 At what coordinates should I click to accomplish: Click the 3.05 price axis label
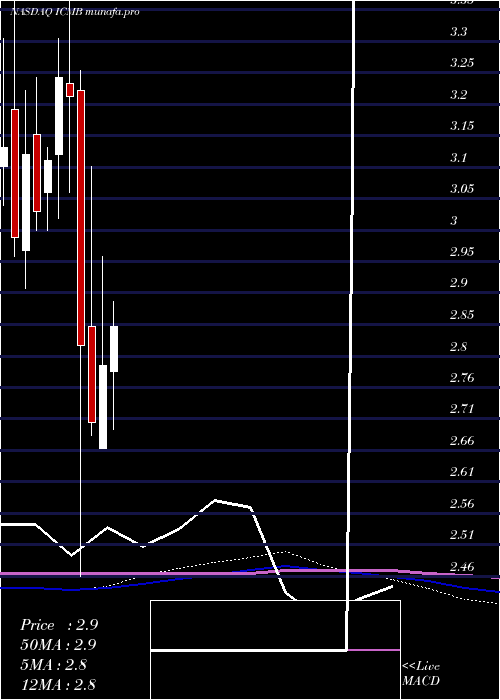point(462,189)
